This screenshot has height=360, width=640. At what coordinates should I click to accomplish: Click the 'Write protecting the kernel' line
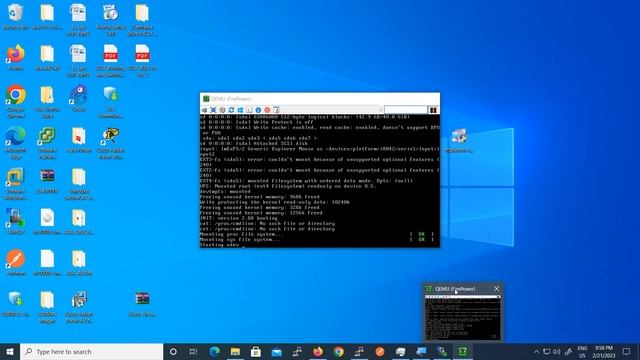tap(274, 202)
